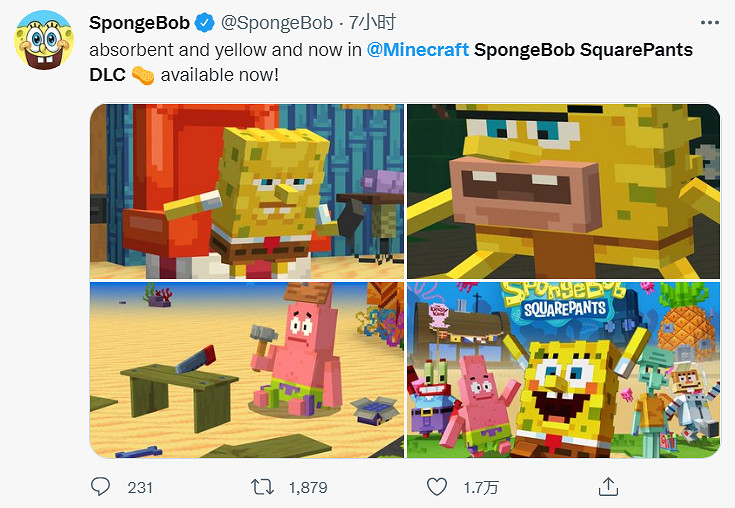Click the sponge emoji in the tweet
The height and width of the screenshot is (508, 735).
(143, 75)
